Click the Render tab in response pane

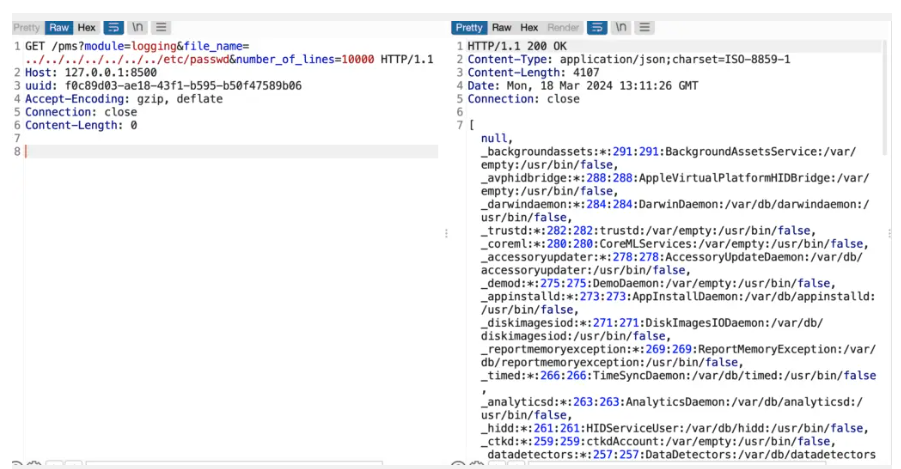pos(563,27)
